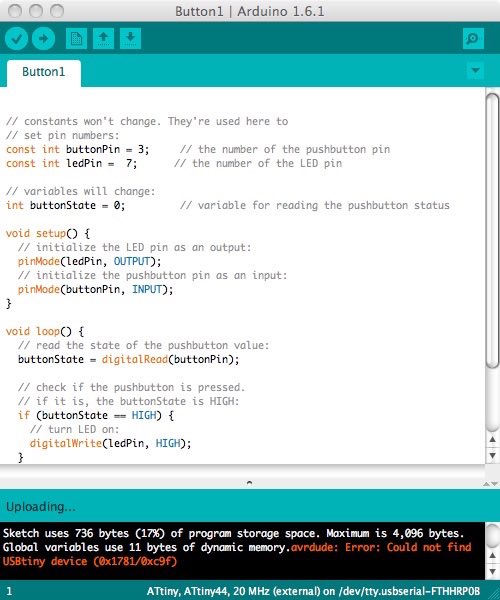
Task: Click the 'void setup() {' line
Action: tap(48, 233)
